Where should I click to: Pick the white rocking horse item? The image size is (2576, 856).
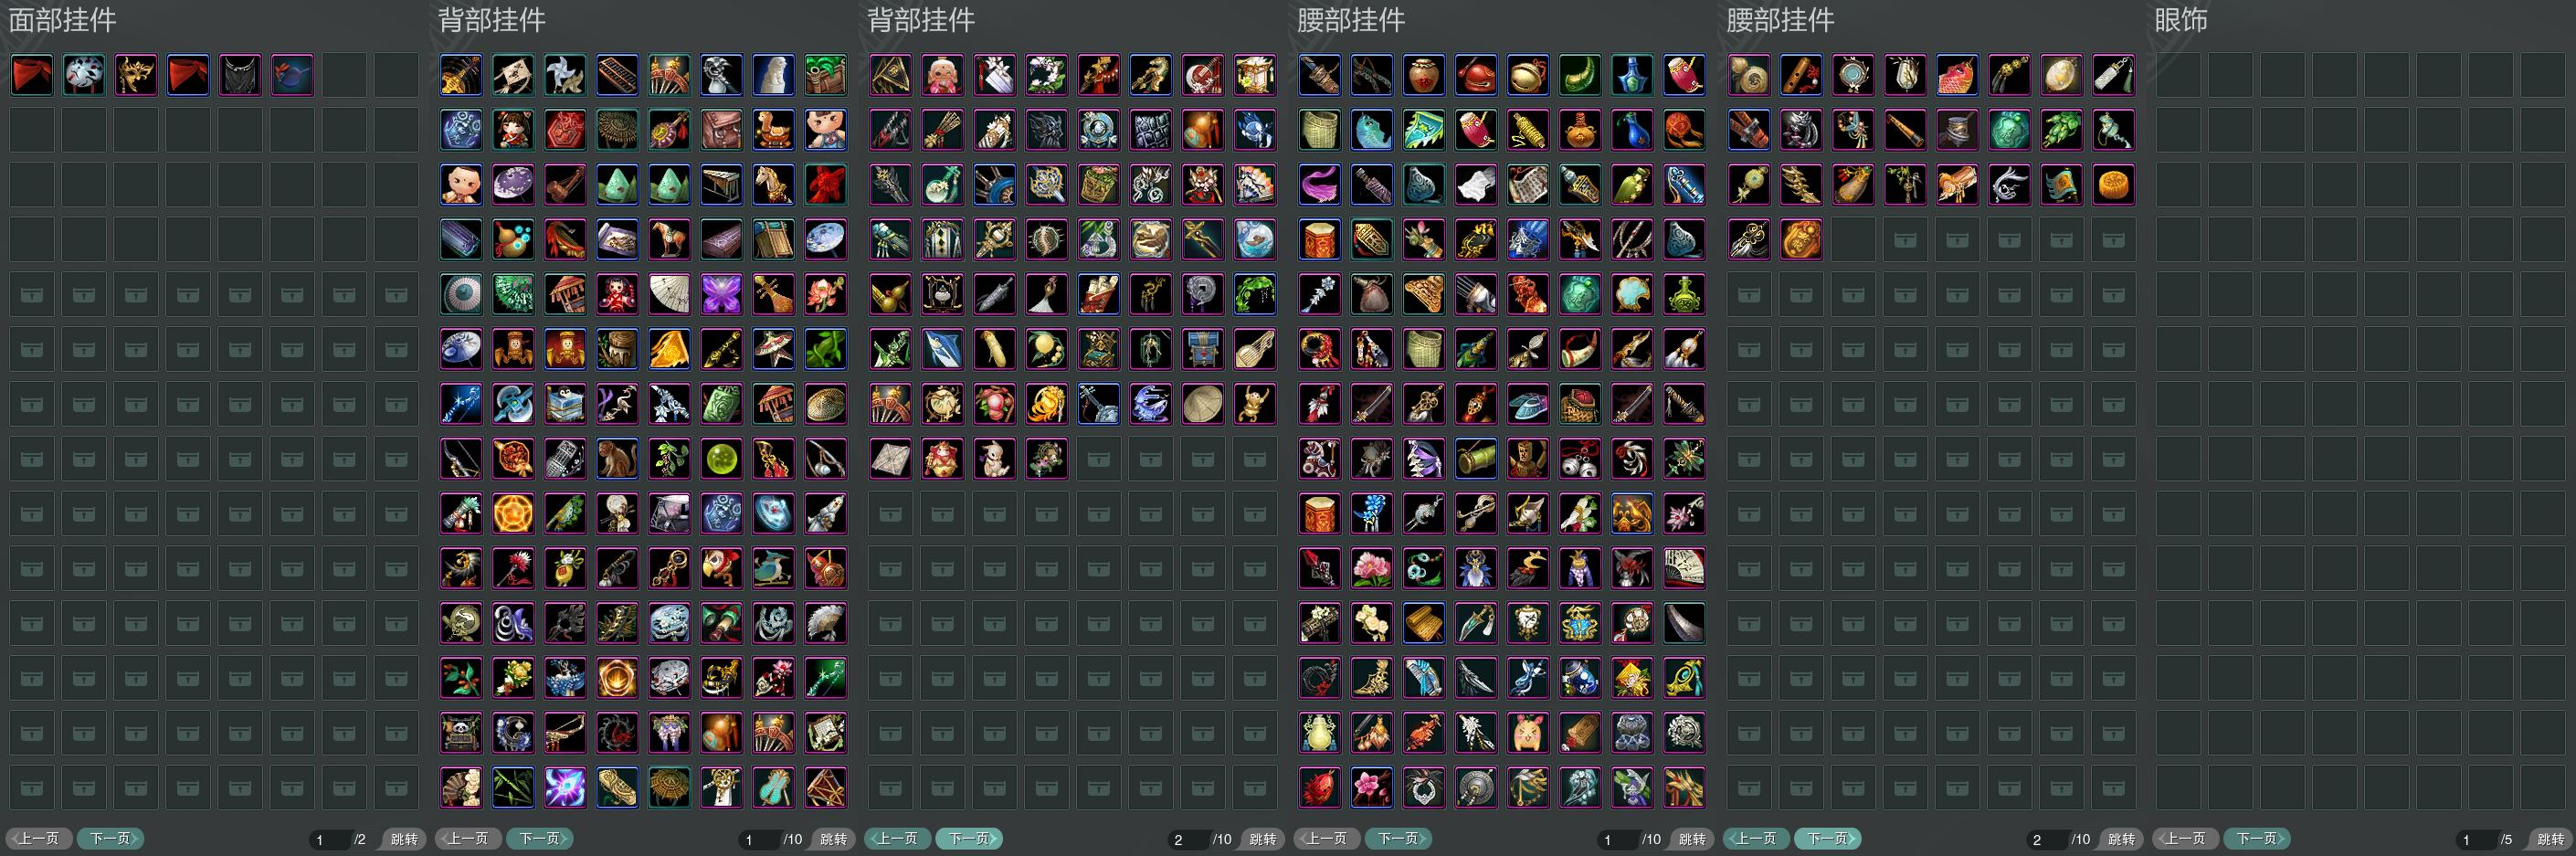point(773,185)
